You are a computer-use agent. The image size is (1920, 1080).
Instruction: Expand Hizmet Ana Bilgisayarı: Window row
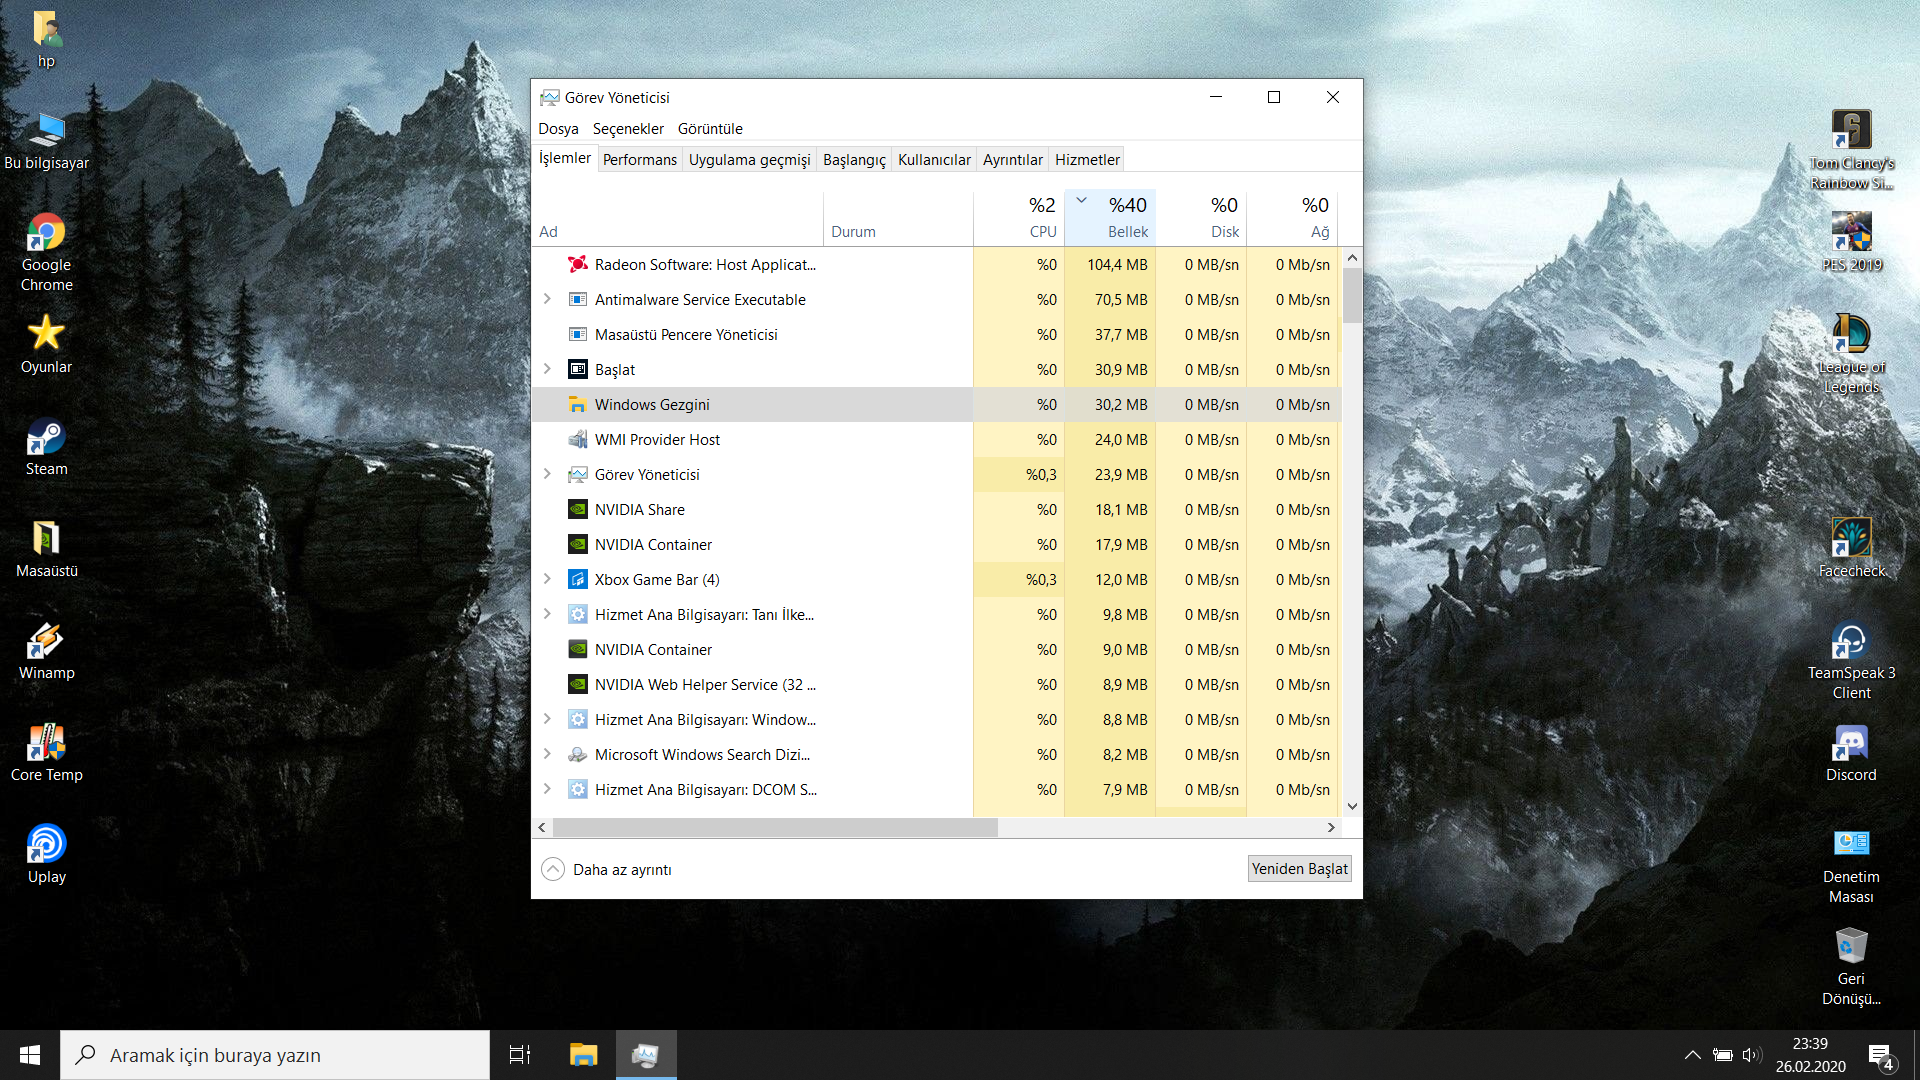547,719
